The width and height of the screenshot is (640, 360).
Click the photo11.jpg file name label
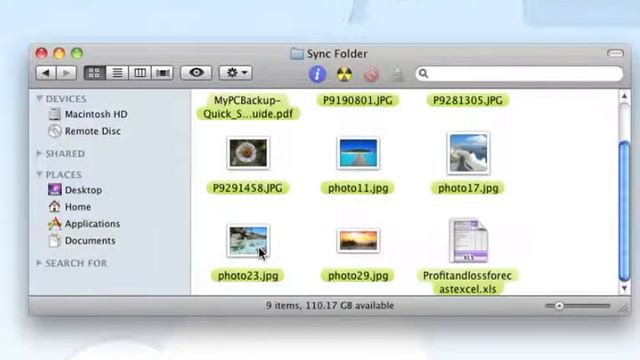point(358,188)
